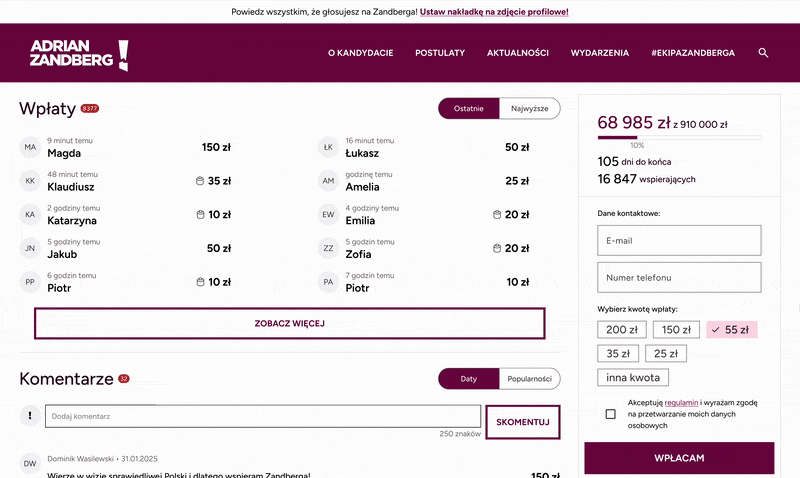Click the JN avatar next to Jakub
This screenshot has height=478, width=800.
tap(30, 248)
